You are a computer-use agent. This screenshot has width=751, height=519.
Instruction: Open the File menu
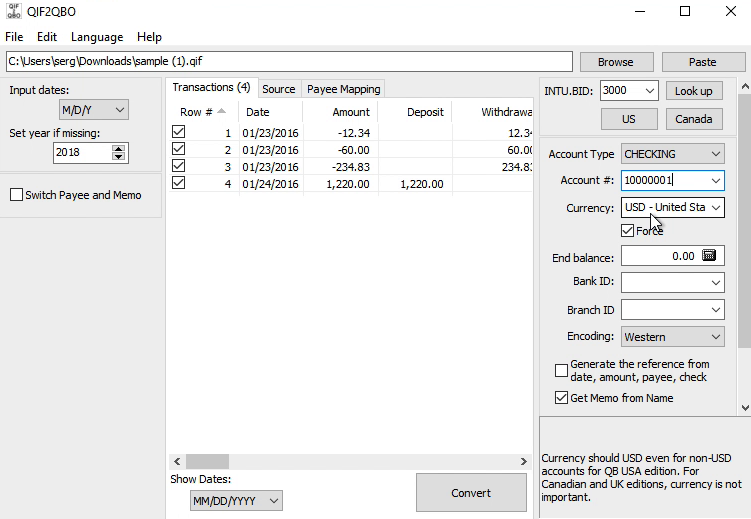point(14,37)
